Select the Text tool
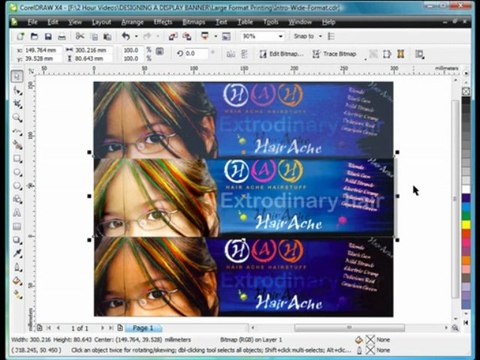480x360 pixels. coord(17,213)
